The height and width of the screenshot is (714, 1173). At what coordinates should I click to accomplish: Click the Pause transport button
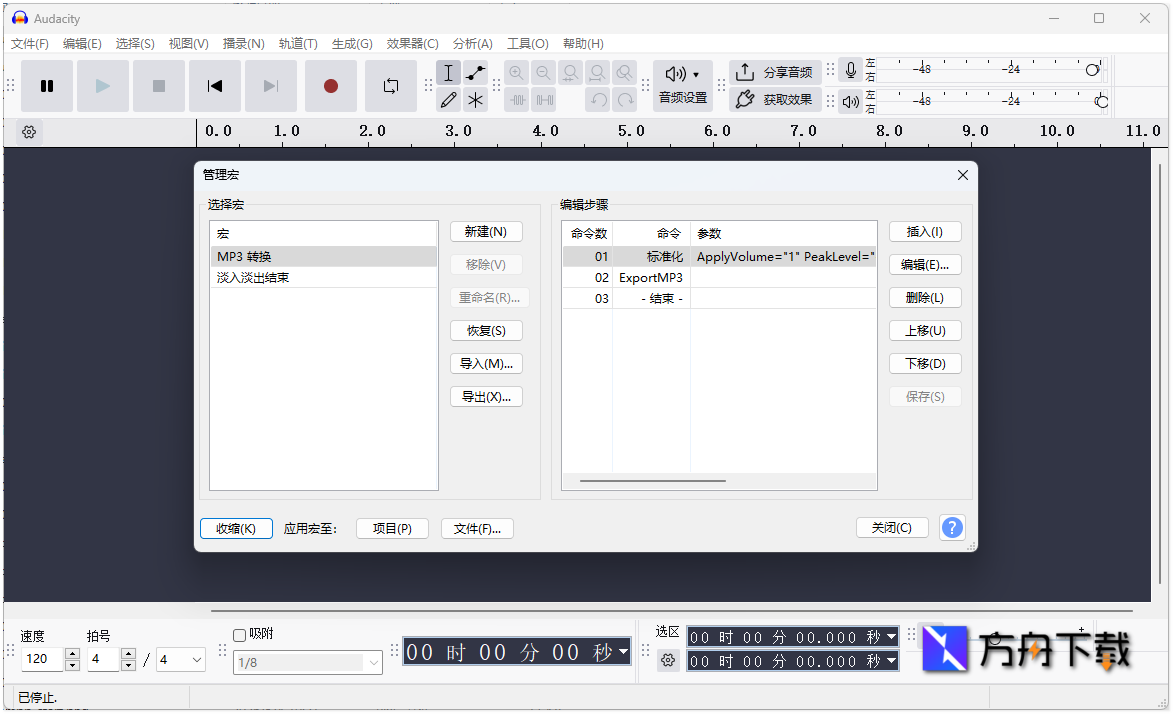[x=47, y=86]
